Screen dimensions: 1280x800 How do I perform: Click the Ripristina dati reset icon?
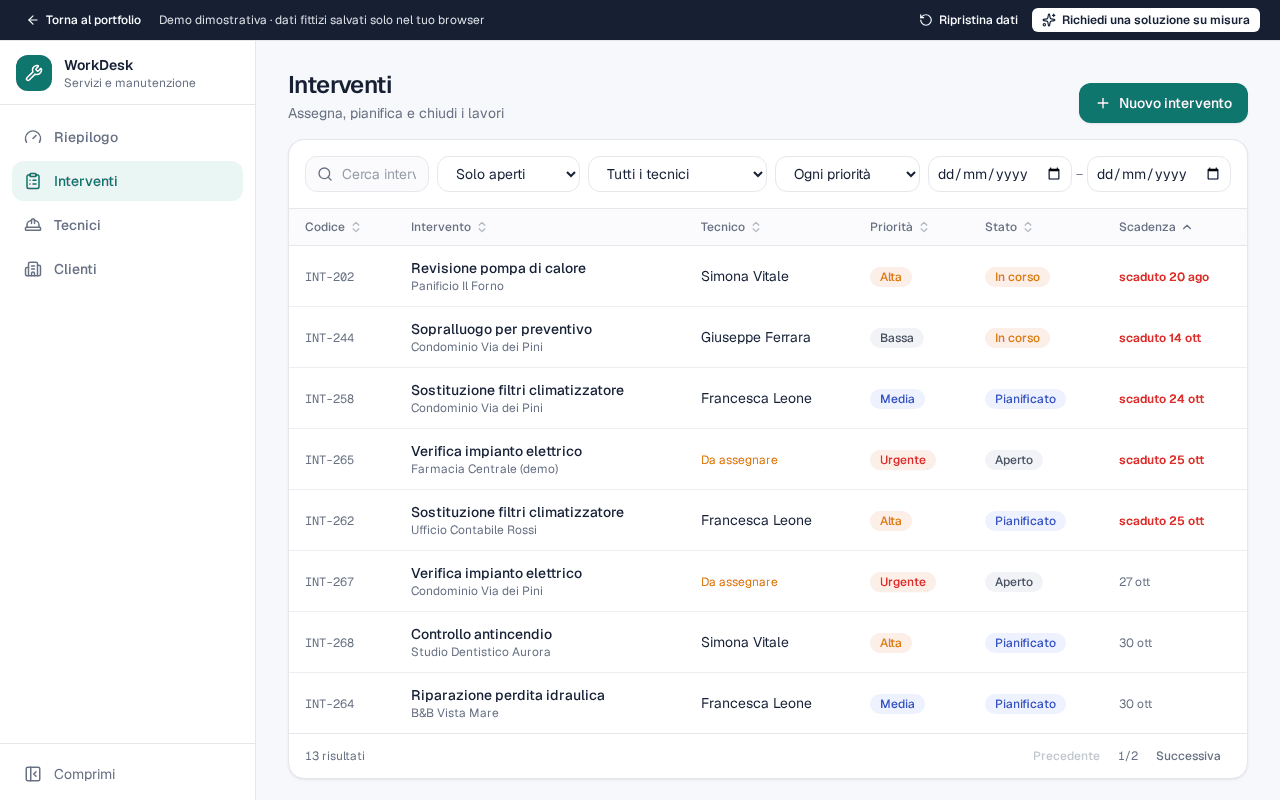click(926, 20)
